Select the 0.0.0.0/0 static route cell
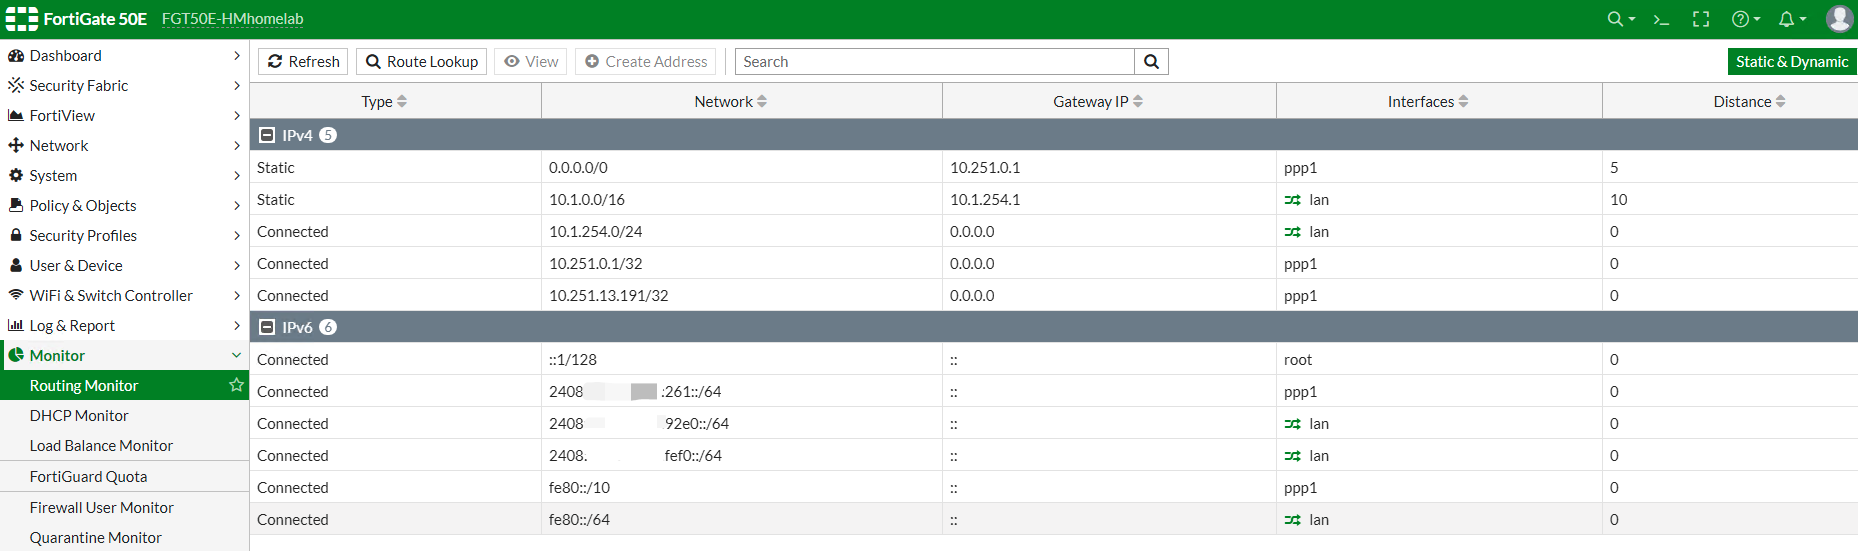1858x551 pixels. (742, 168)
